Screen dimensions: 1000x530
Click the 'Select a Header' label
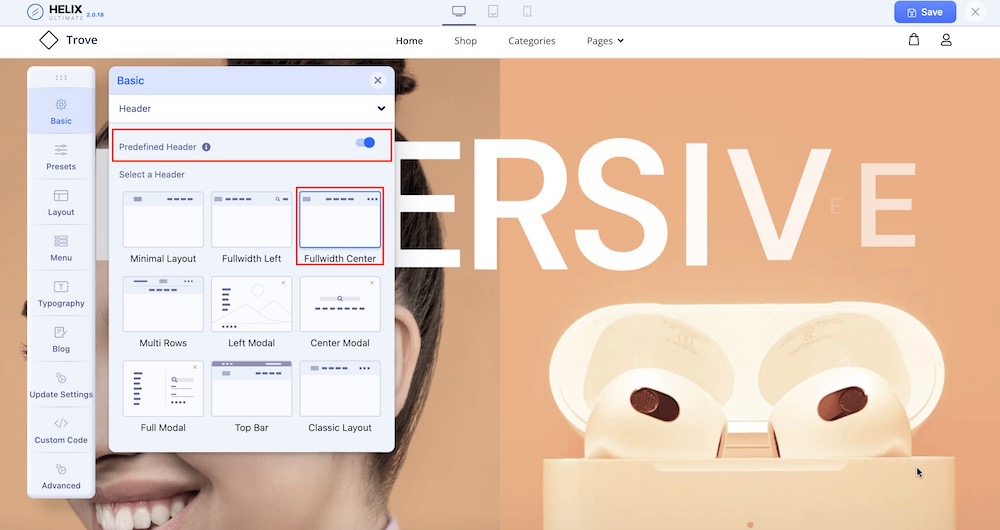point(152,174)
